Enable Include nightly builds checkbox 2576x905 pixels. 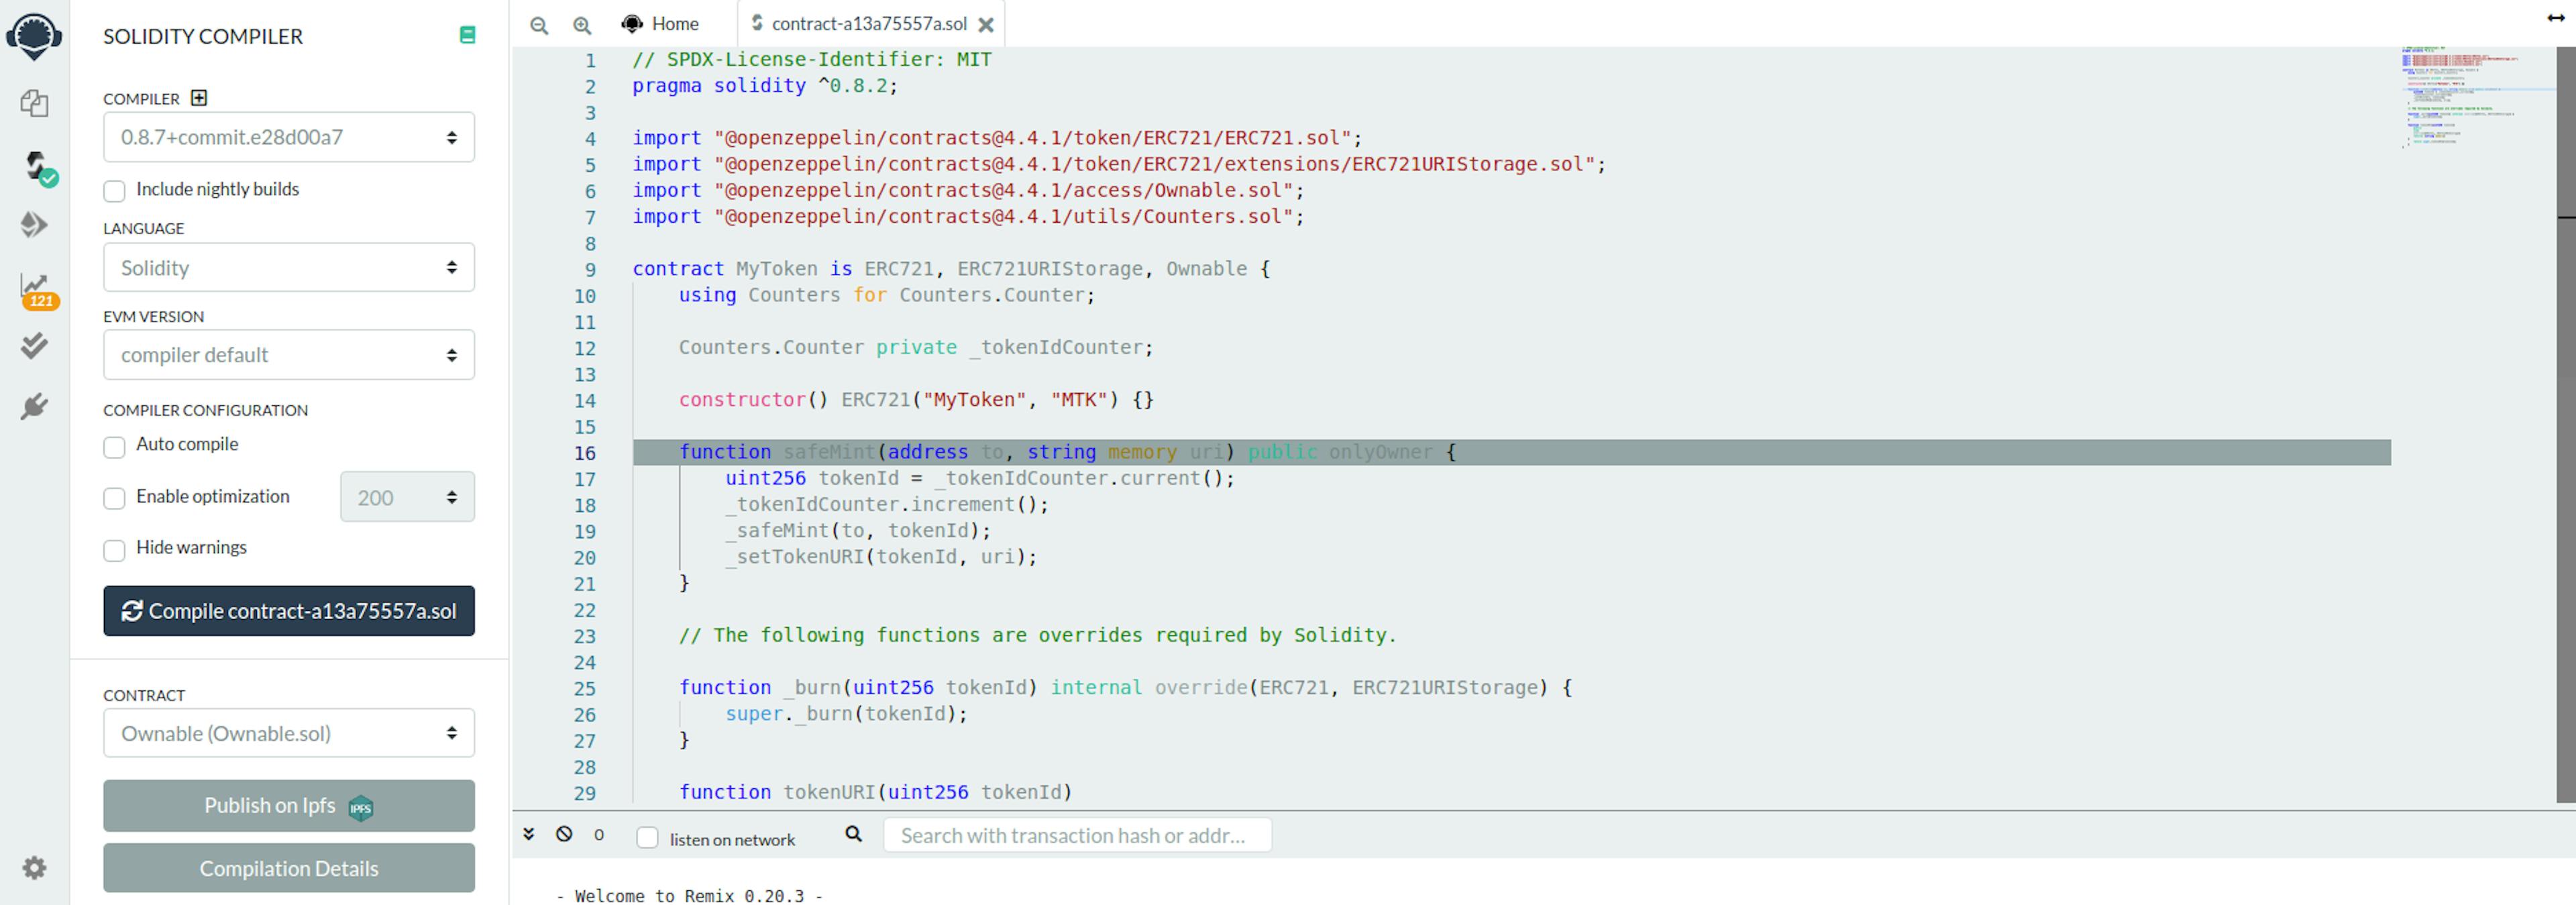tap(114, 191)
